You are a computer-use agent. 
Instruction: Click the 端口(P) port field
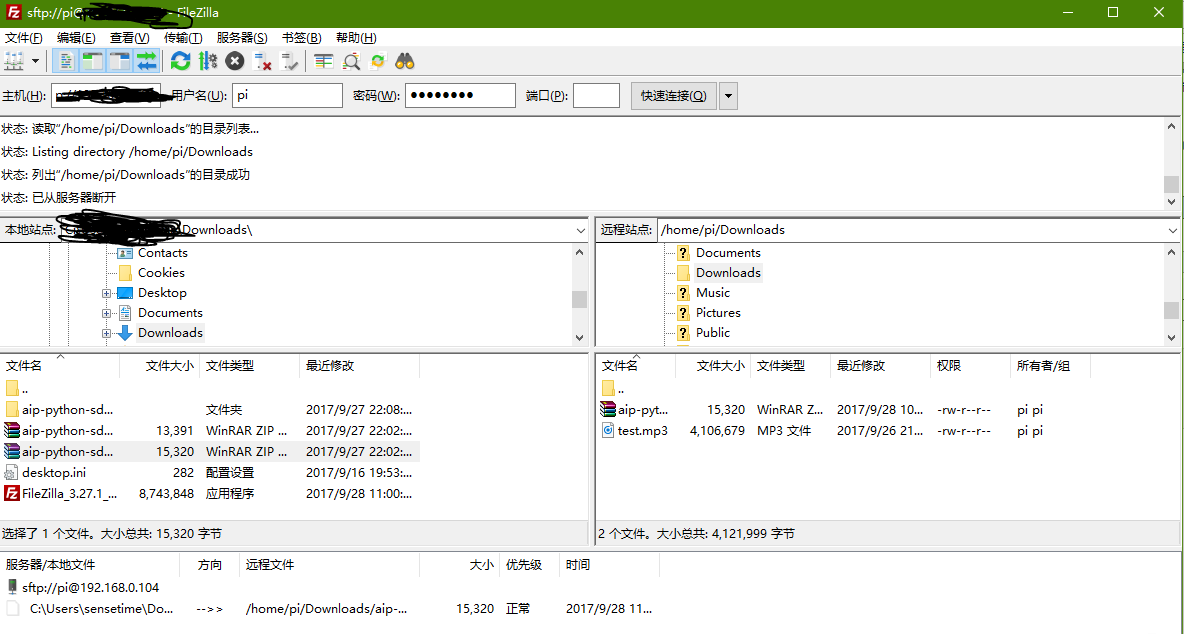[597, 95]
